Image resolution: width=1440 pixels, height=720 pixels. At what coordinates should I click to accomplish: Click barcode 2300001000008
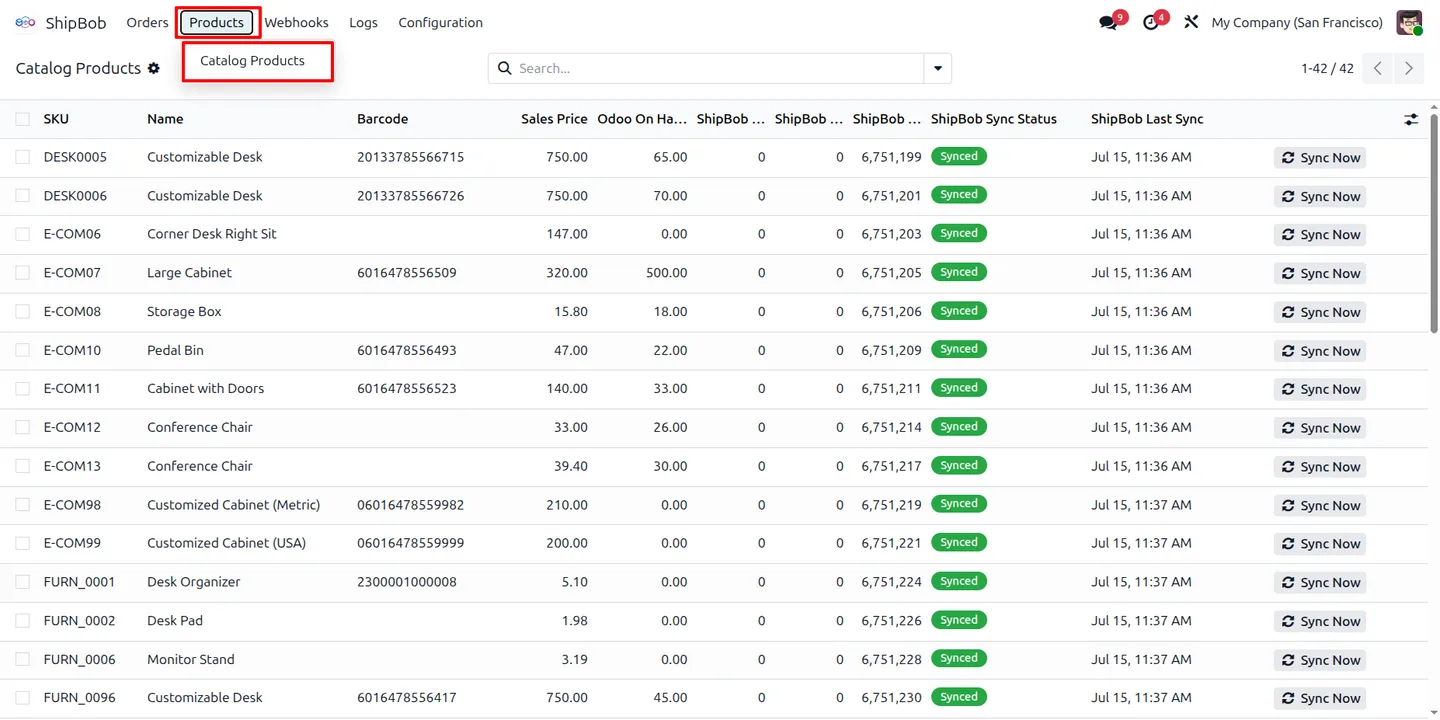tap(407, 582)
